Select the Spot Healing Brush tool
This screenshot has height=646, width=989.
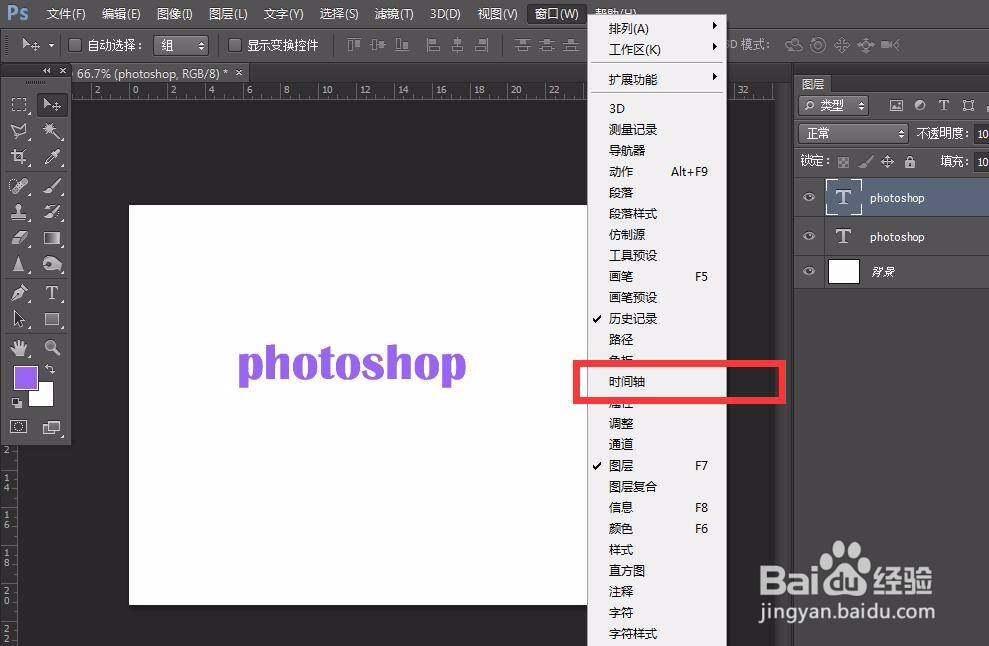click(19, 186)
